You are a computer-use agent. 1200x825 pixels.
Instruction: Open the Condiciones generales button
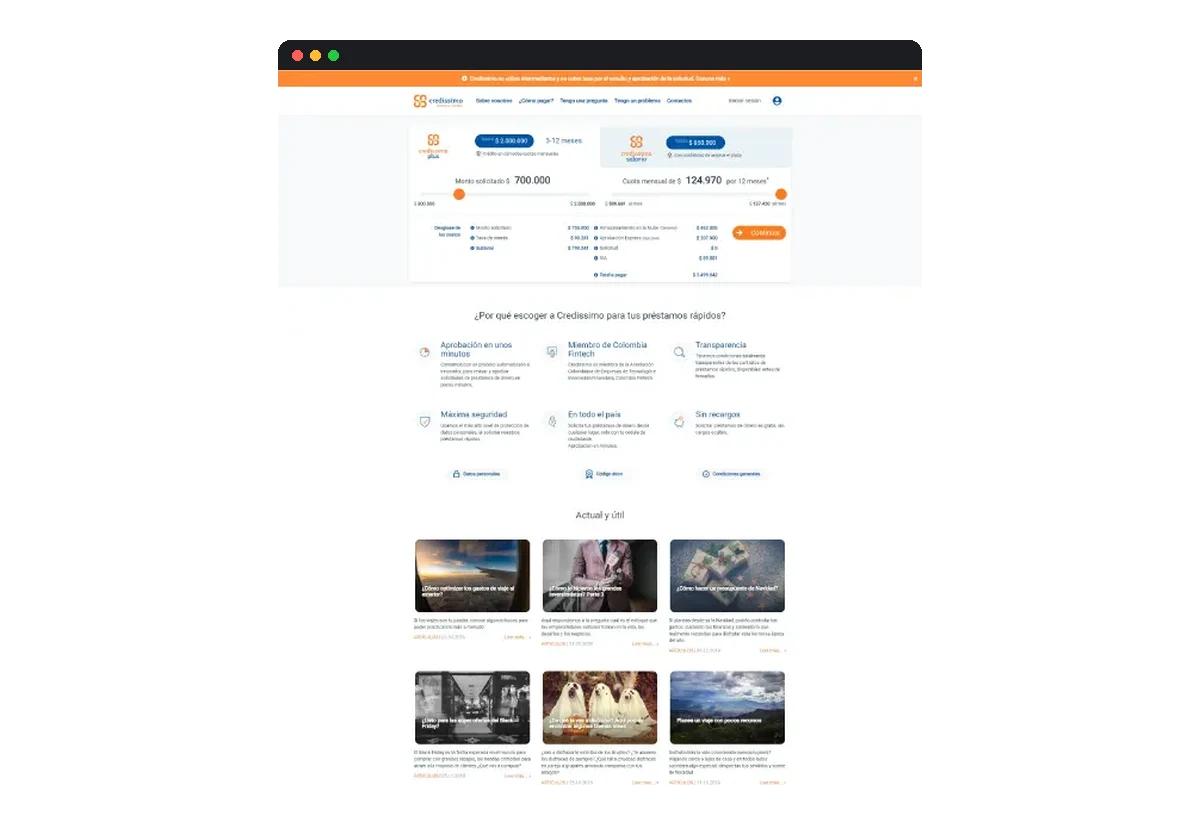pos(731,474)
